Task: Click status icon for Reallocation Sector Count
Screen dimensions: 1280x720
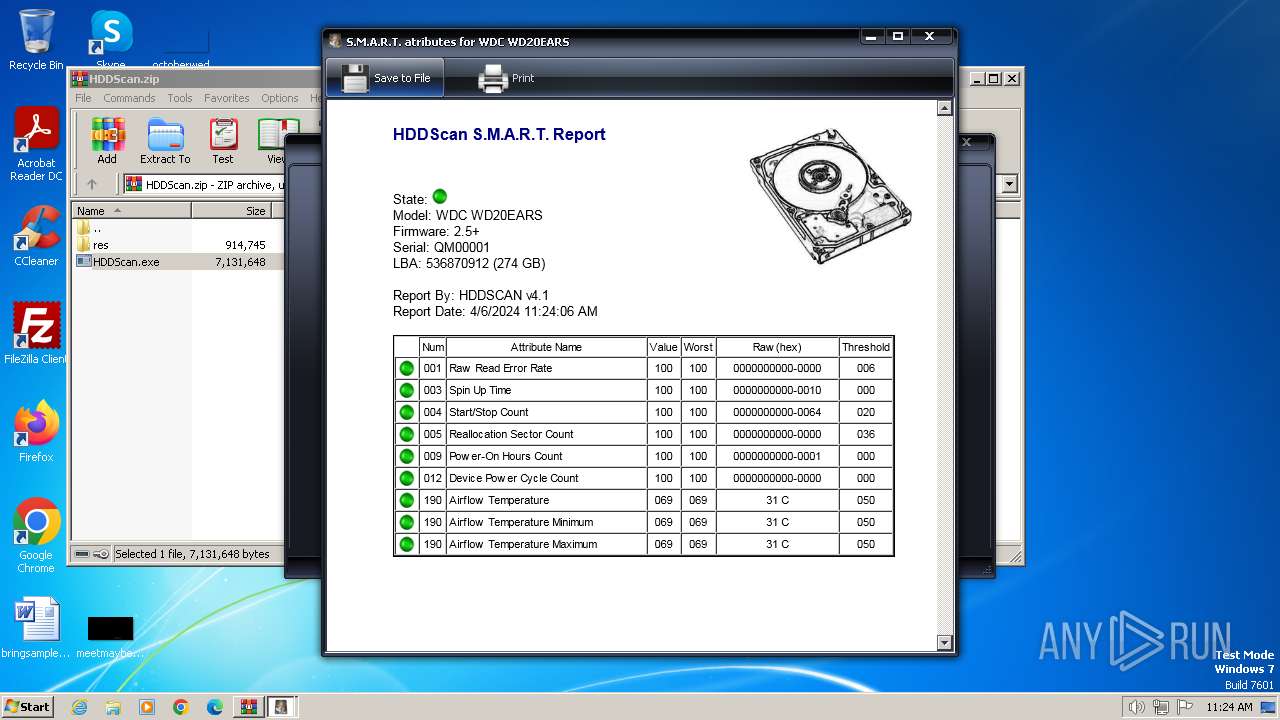Action: click(406, 434)
